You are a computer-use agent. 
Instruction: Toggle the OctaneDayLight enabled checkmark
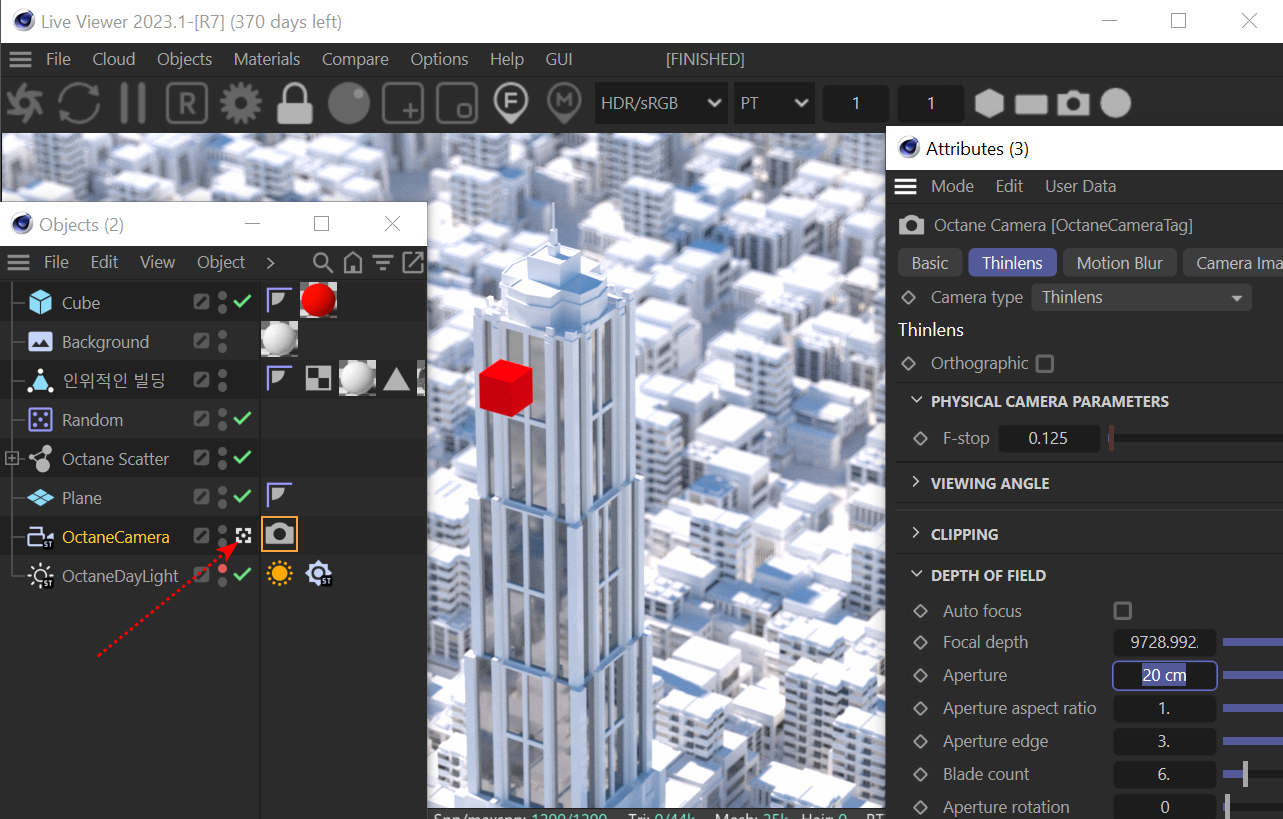pos(242,574)
